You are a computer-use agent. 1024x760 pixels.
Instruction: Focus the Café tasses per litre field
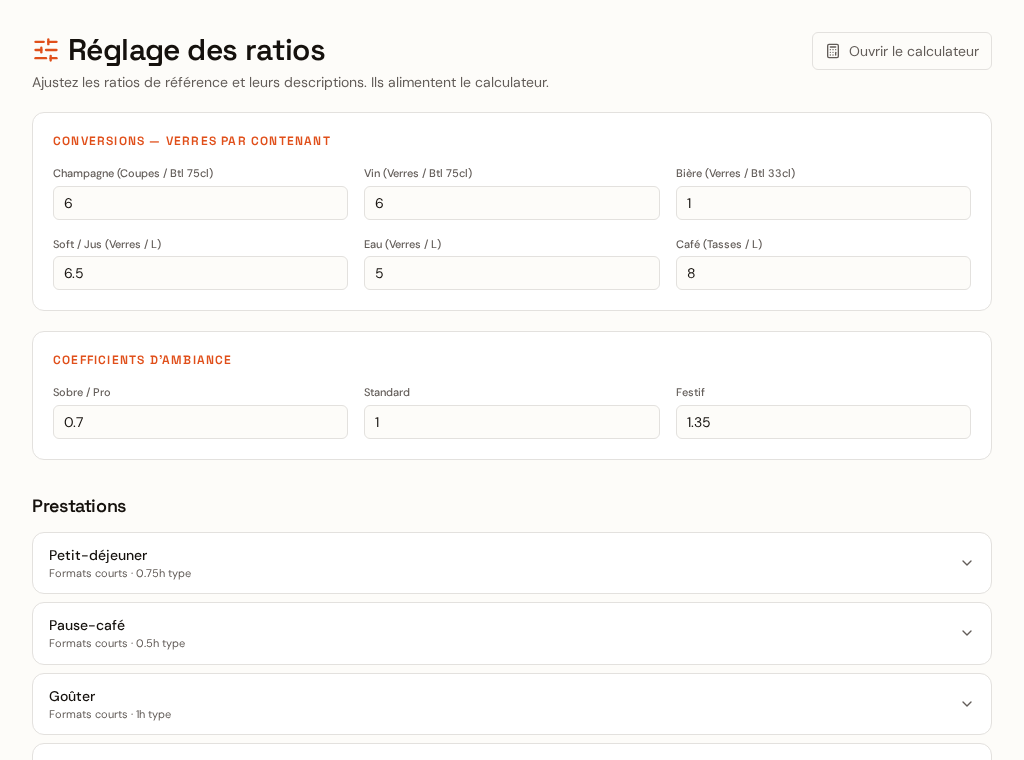click(823, 273)
